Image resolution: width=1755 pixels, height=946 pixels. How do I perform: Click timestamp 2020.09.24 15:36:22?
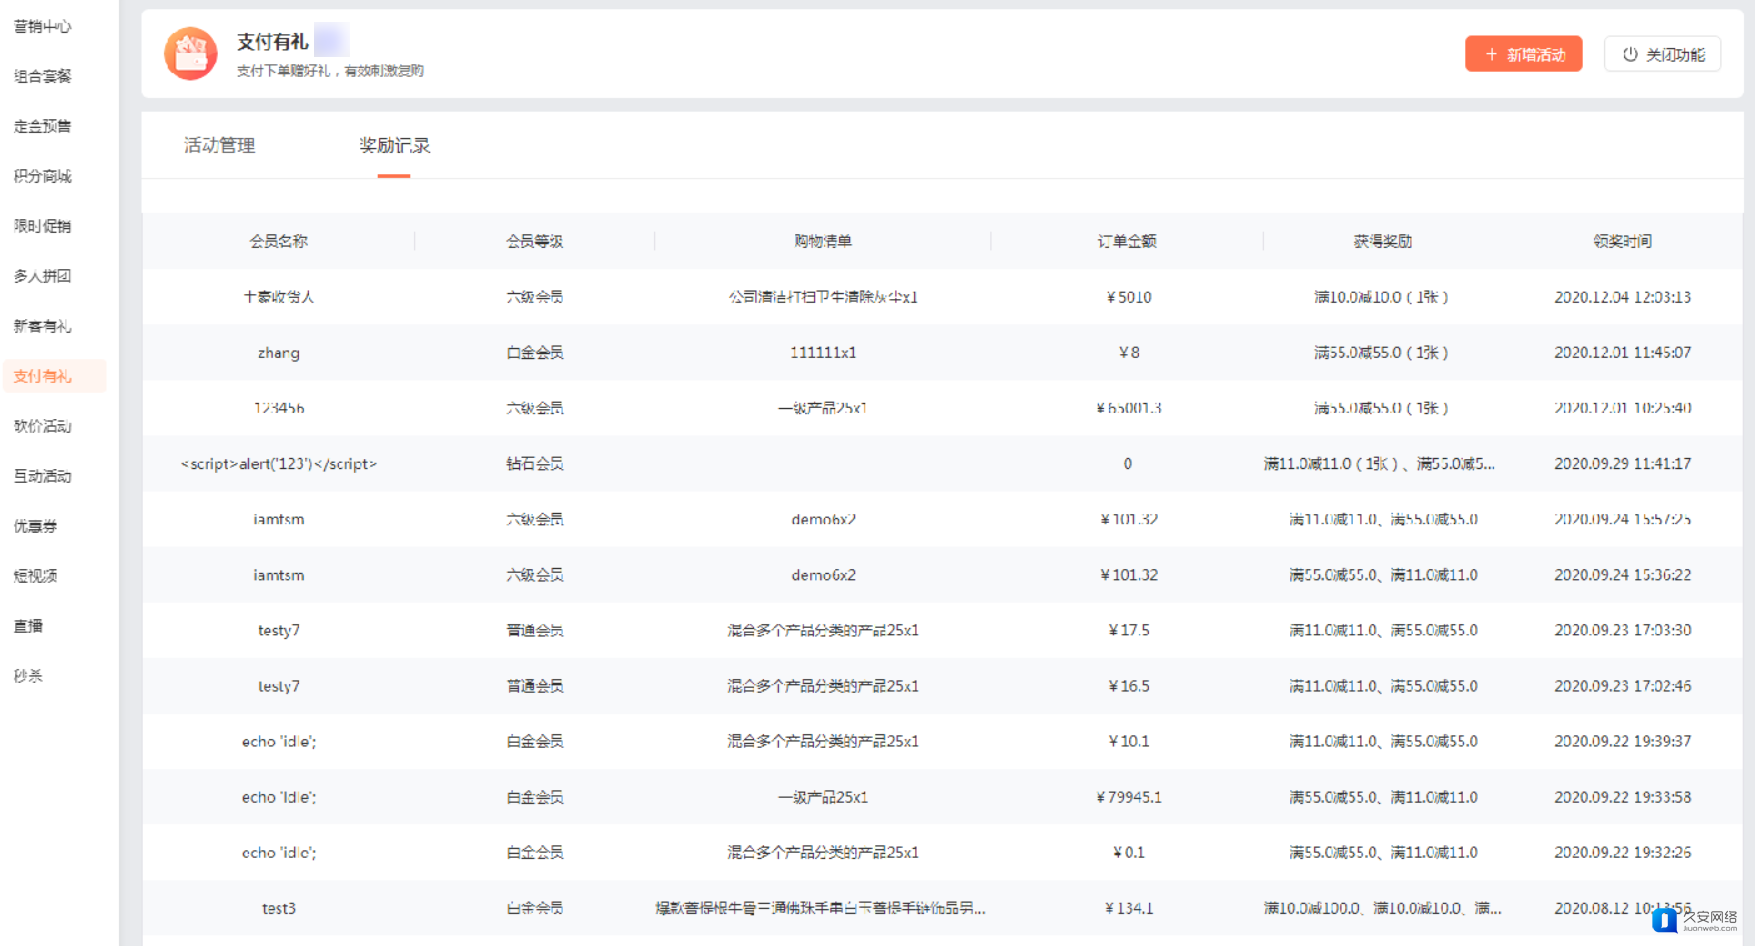(1623, 575)
